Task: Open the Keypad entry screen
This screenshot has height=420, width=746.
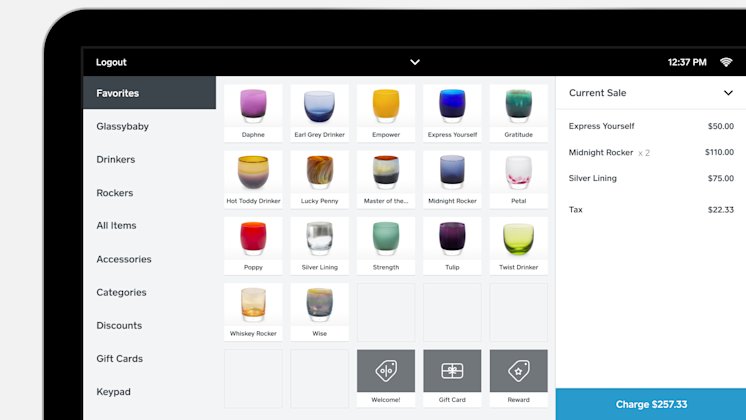Action: point(149,391)
